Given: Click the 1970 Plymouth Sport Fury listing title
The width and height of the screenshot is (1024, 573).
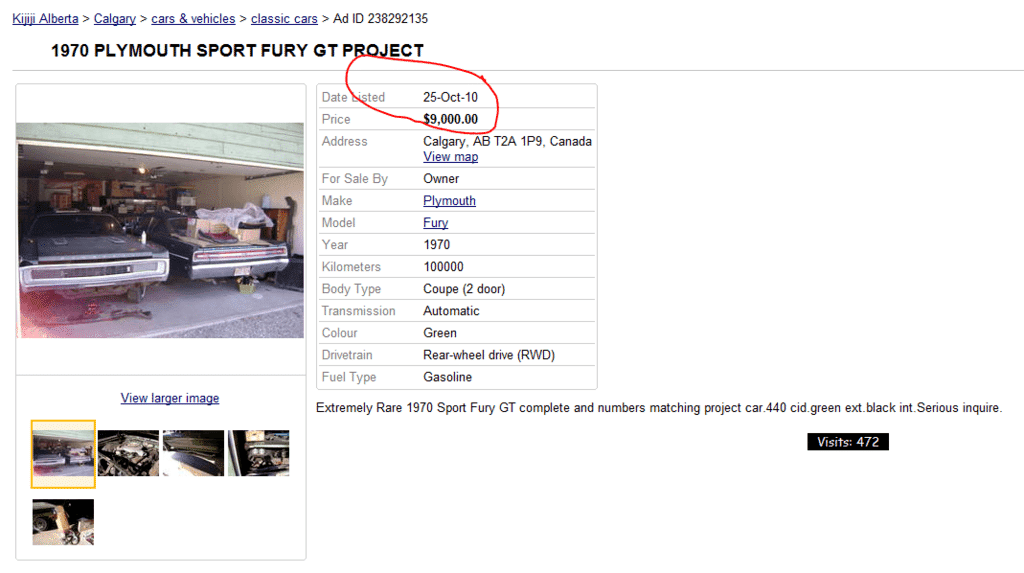Looking at the screenshot, I should (x=237, y=51).
